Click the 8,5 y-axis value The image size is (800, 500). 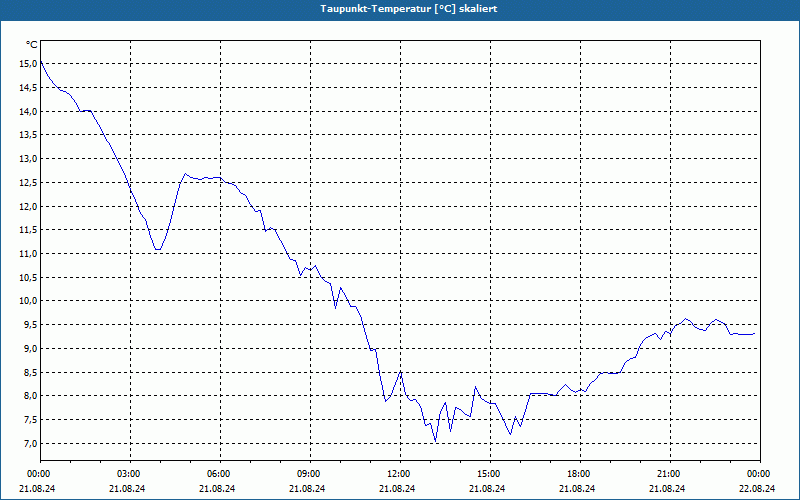(31, 372)
